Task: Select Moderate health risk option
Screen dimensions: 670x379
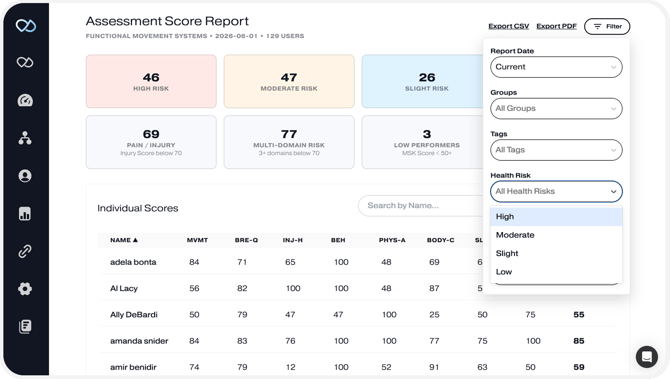Action: (x=556, y=235)
